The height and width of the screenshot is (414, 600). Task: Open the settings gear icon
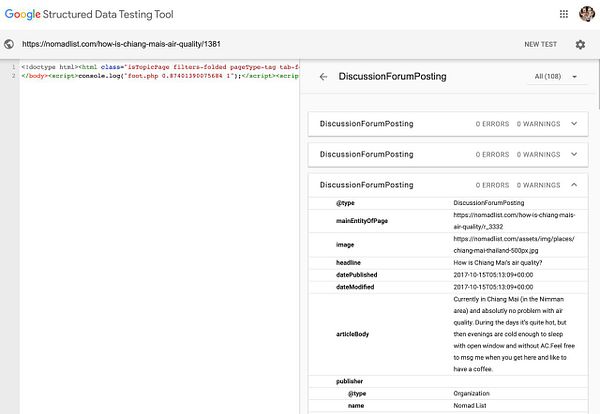[x=580, y=44]
